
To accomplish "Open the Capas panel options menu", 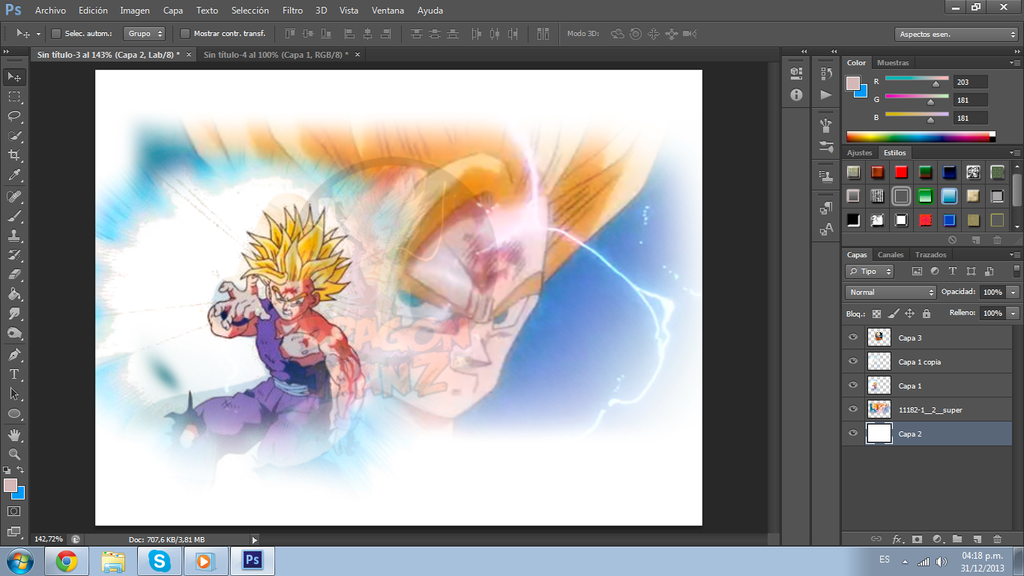I will [1014, 255].
